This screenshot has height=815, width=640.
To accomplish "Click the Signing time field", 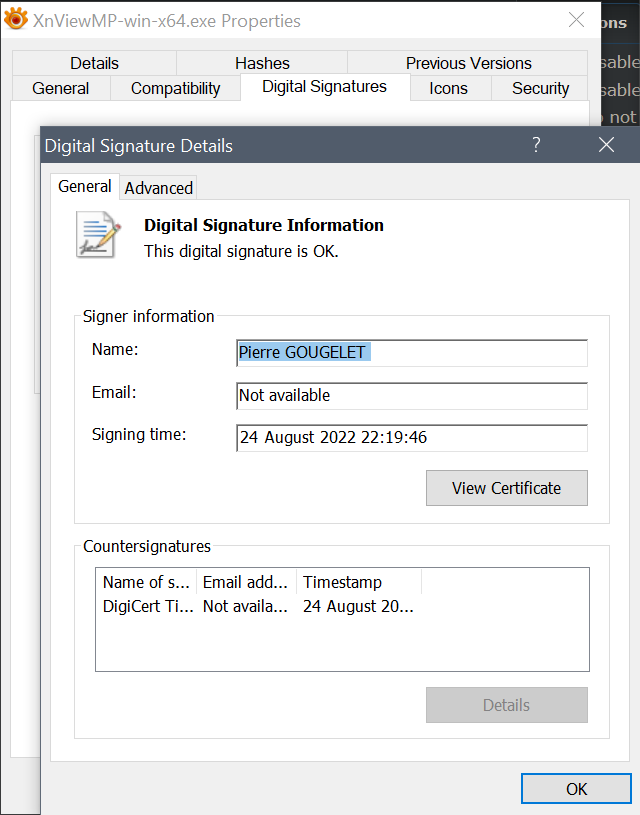I will point(411,438).
